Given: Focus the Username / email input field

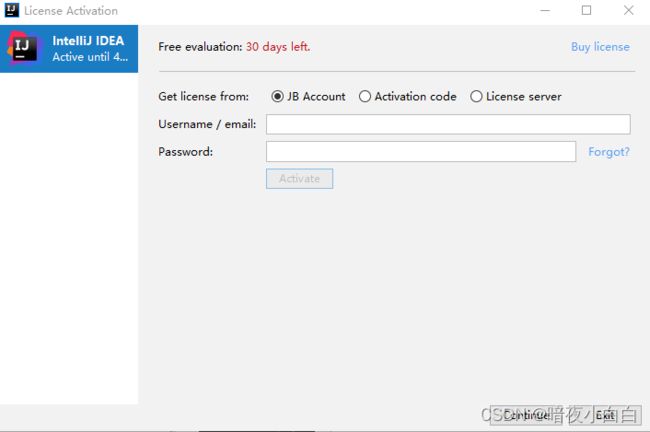Looking at the screenshot, I should [x=448, y=124].
